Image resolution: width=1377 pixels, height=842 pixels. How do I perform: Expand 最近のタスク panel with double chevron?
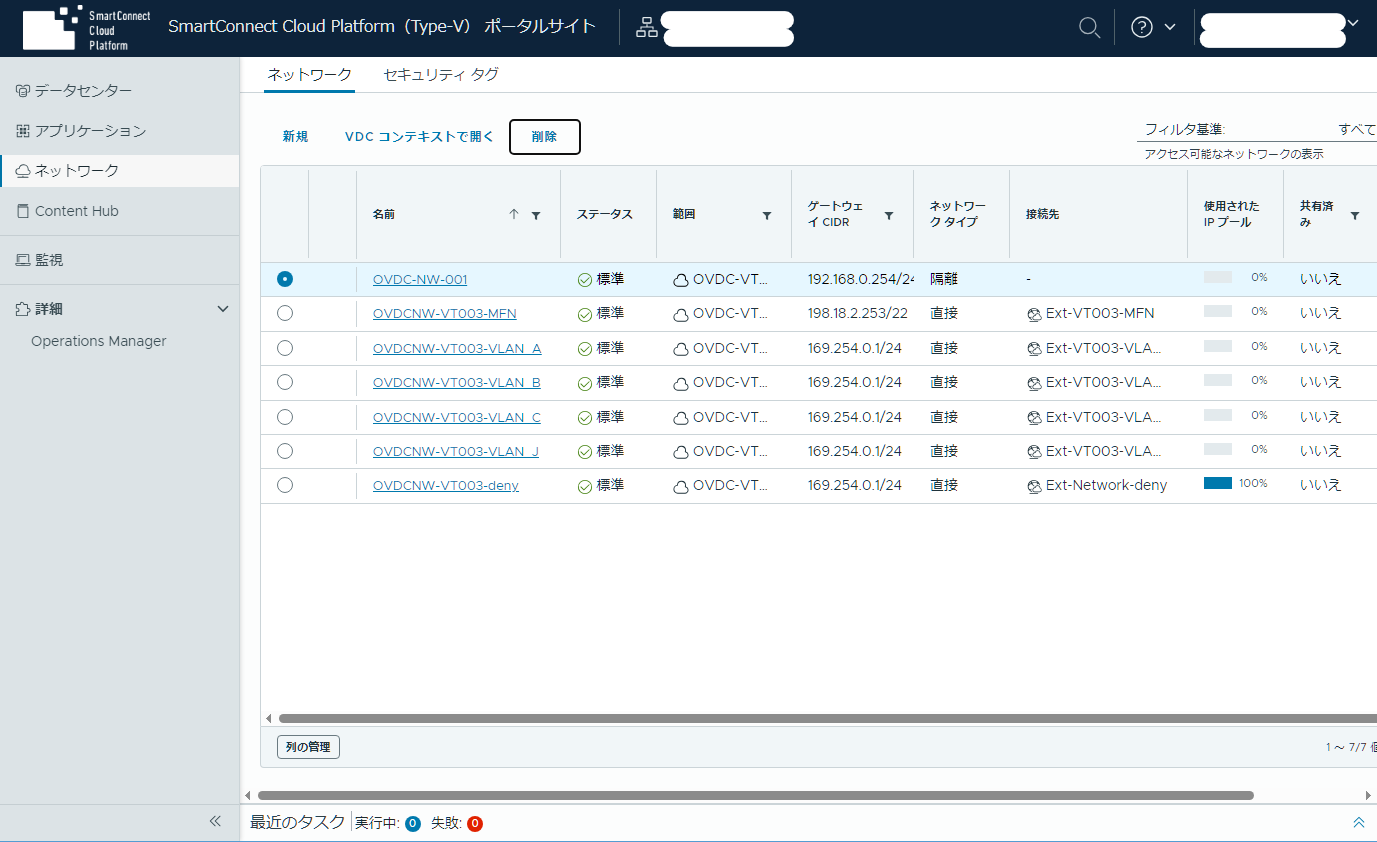click(1358, 822)
